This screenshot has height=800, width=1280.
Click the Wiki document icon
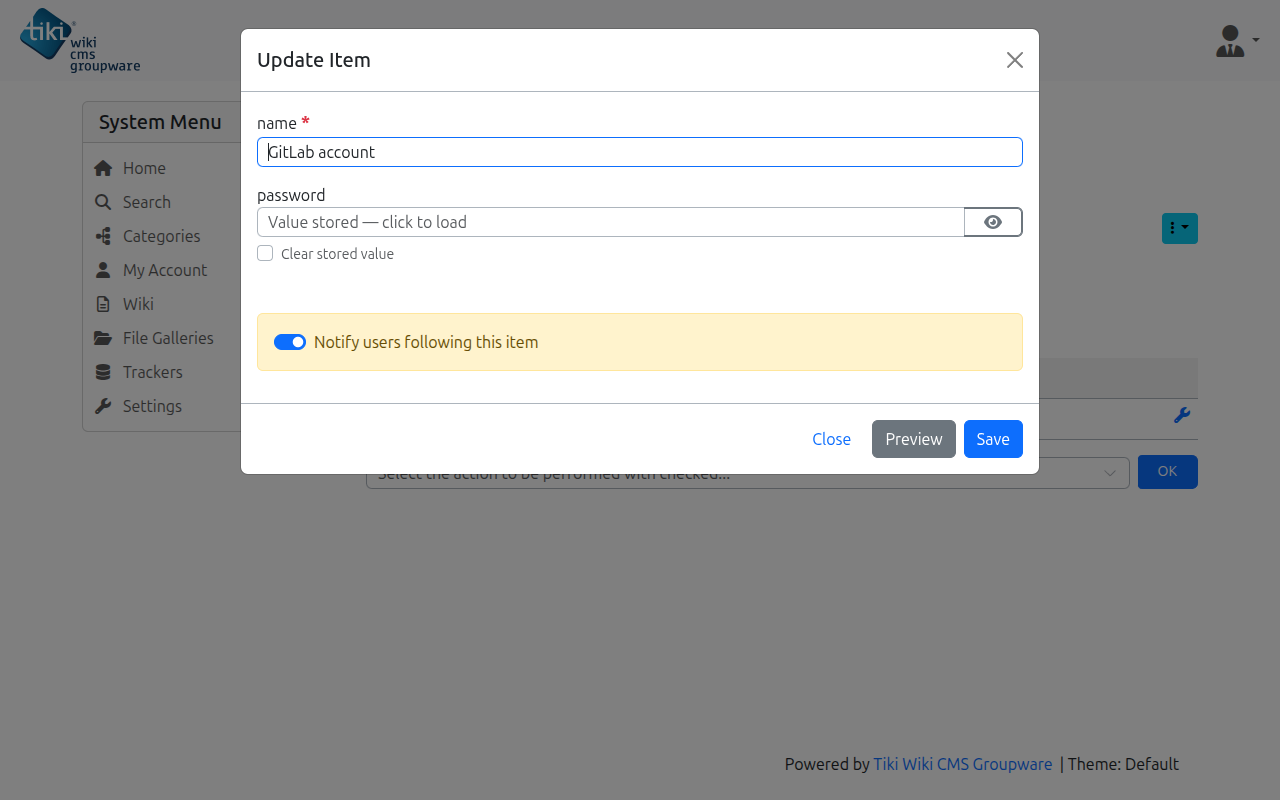point(102,304)
